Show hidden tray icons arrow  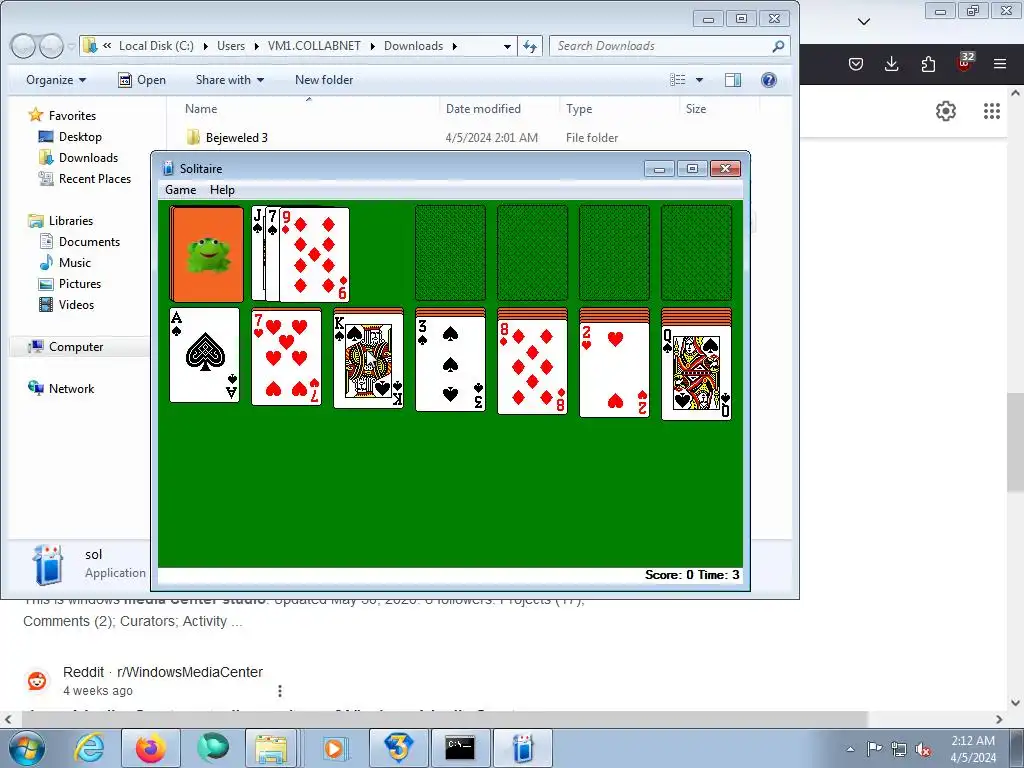pyautogui.click(x=850, y=749)
